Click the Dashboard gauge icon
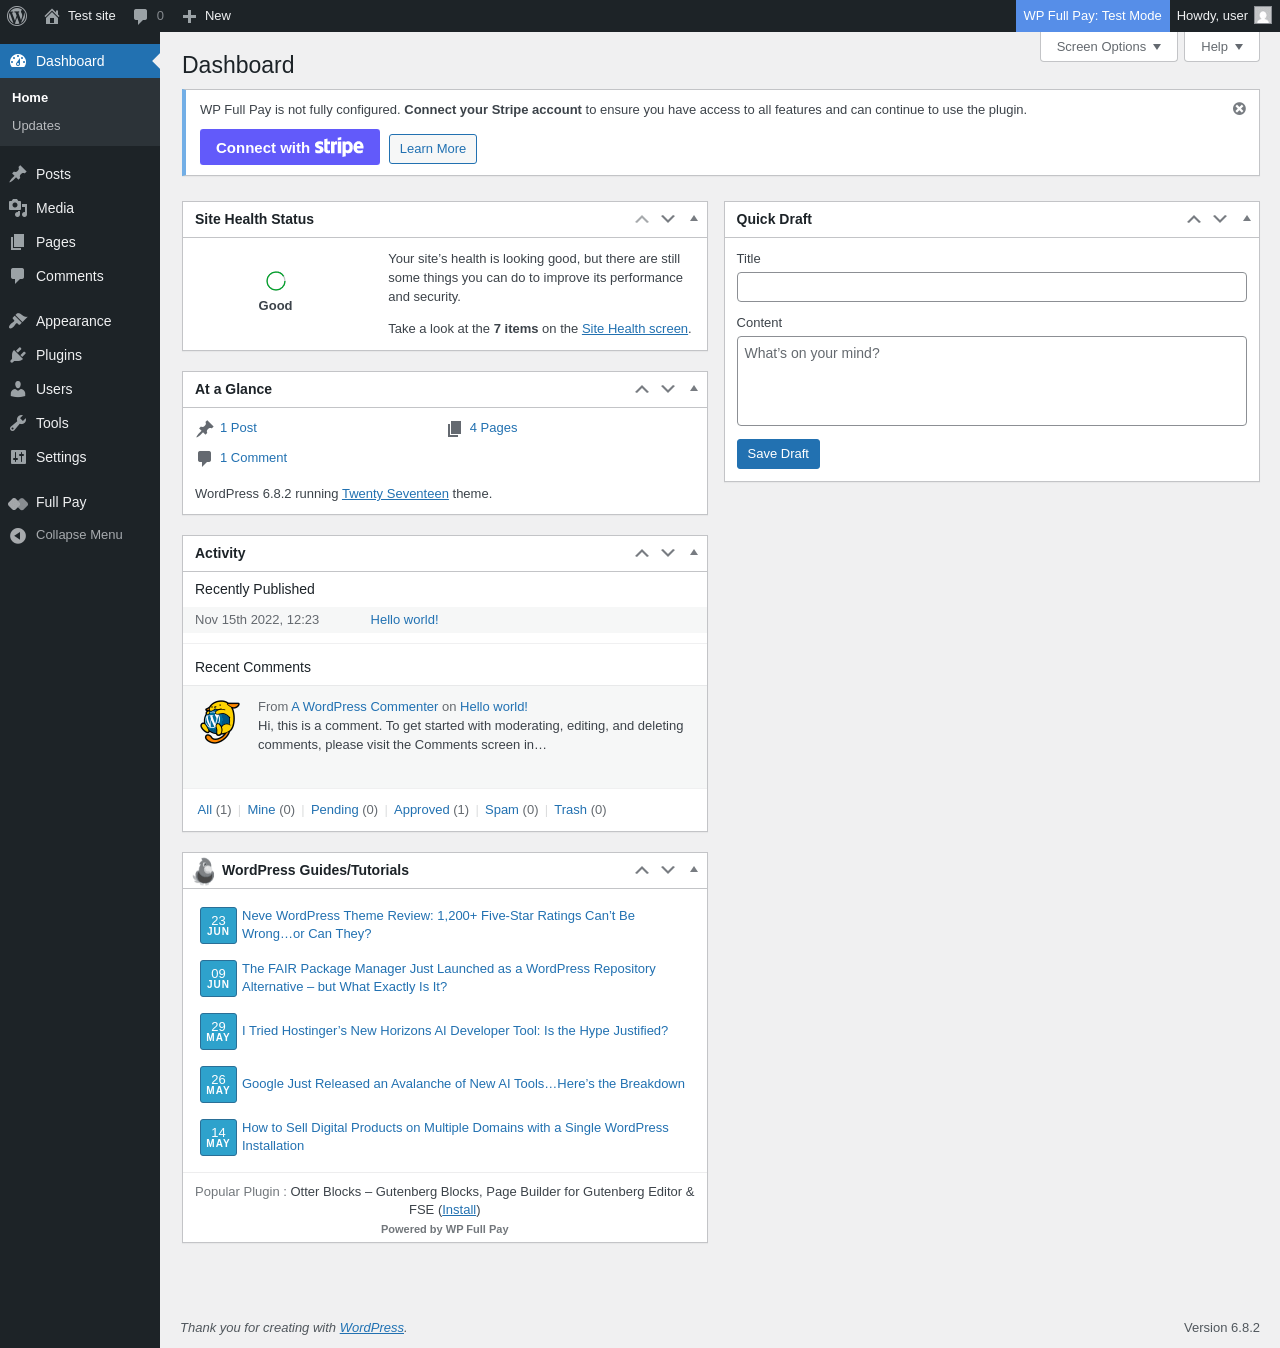The image size is (1280, 1348). (18, 61)
